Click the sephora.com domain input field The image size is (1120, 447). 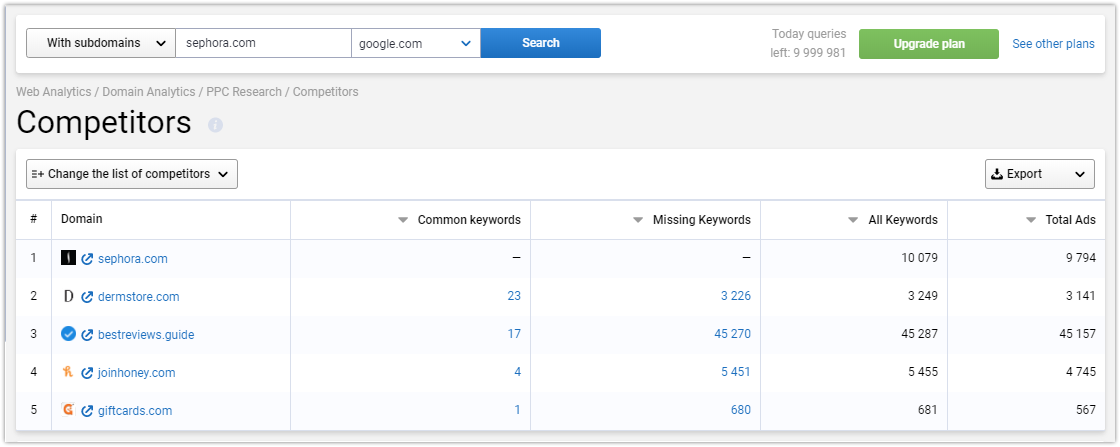[x=264, y=43]
